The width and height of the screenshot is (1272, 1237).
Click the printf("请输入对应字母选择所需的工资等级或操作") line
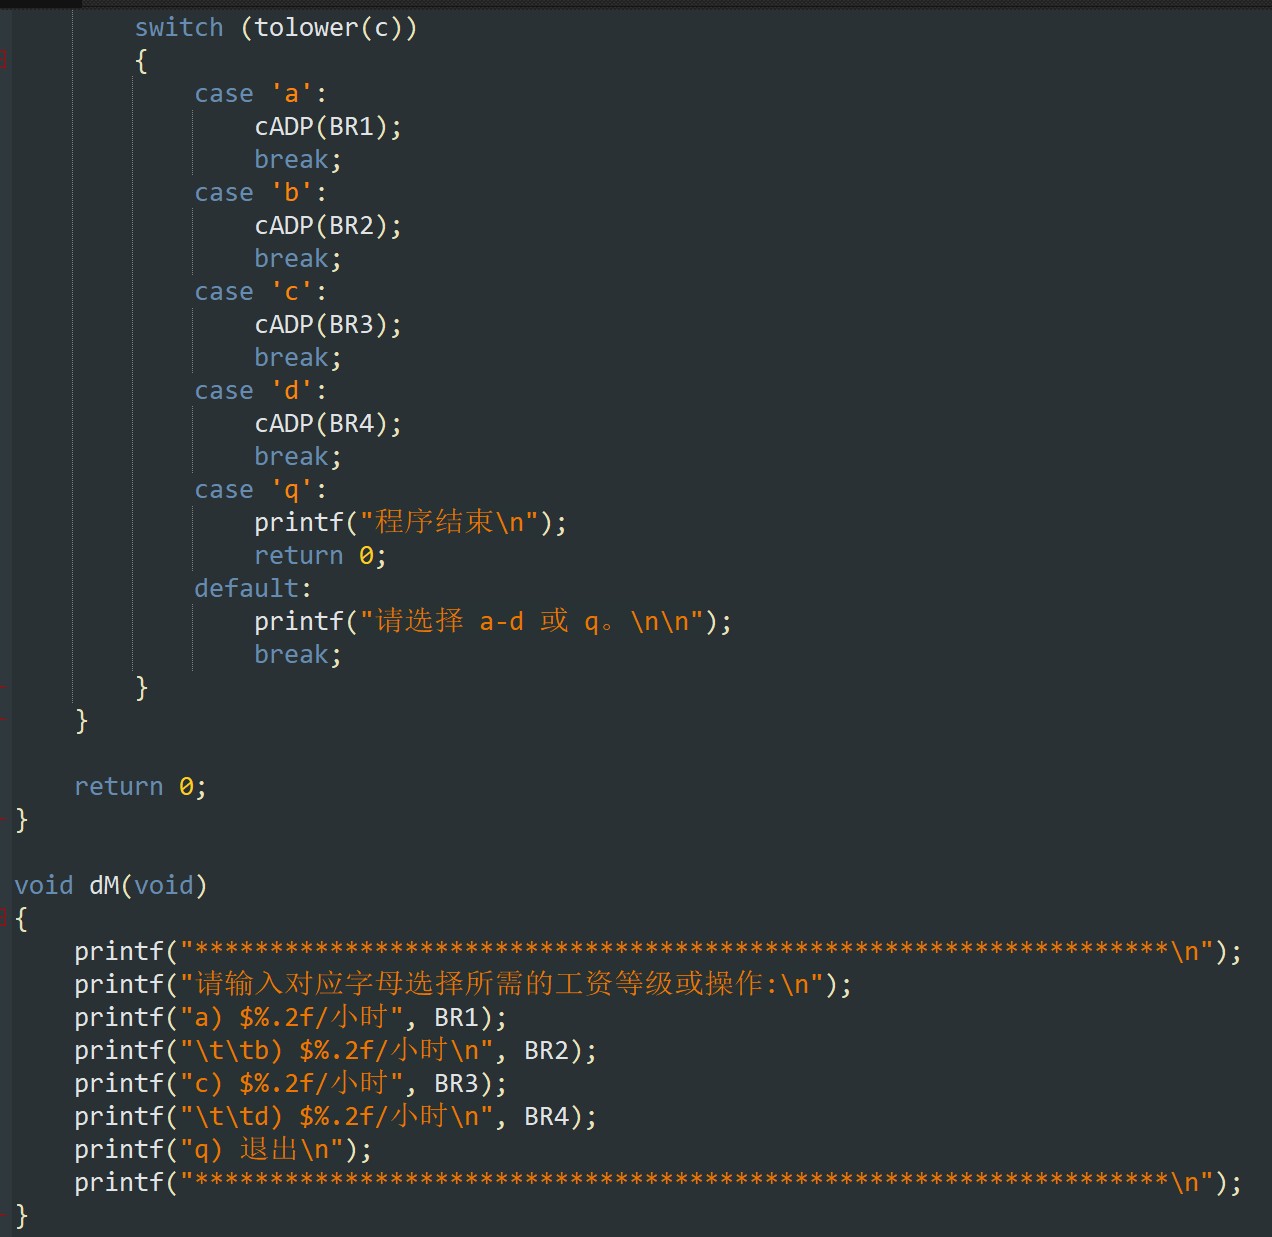tap(463, 985)
